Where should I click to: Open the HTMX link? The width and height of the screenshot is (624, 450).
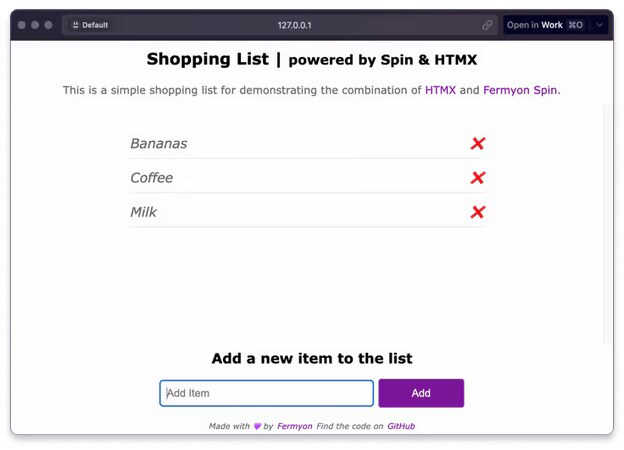pyautogui.click(x=440, y=90)
